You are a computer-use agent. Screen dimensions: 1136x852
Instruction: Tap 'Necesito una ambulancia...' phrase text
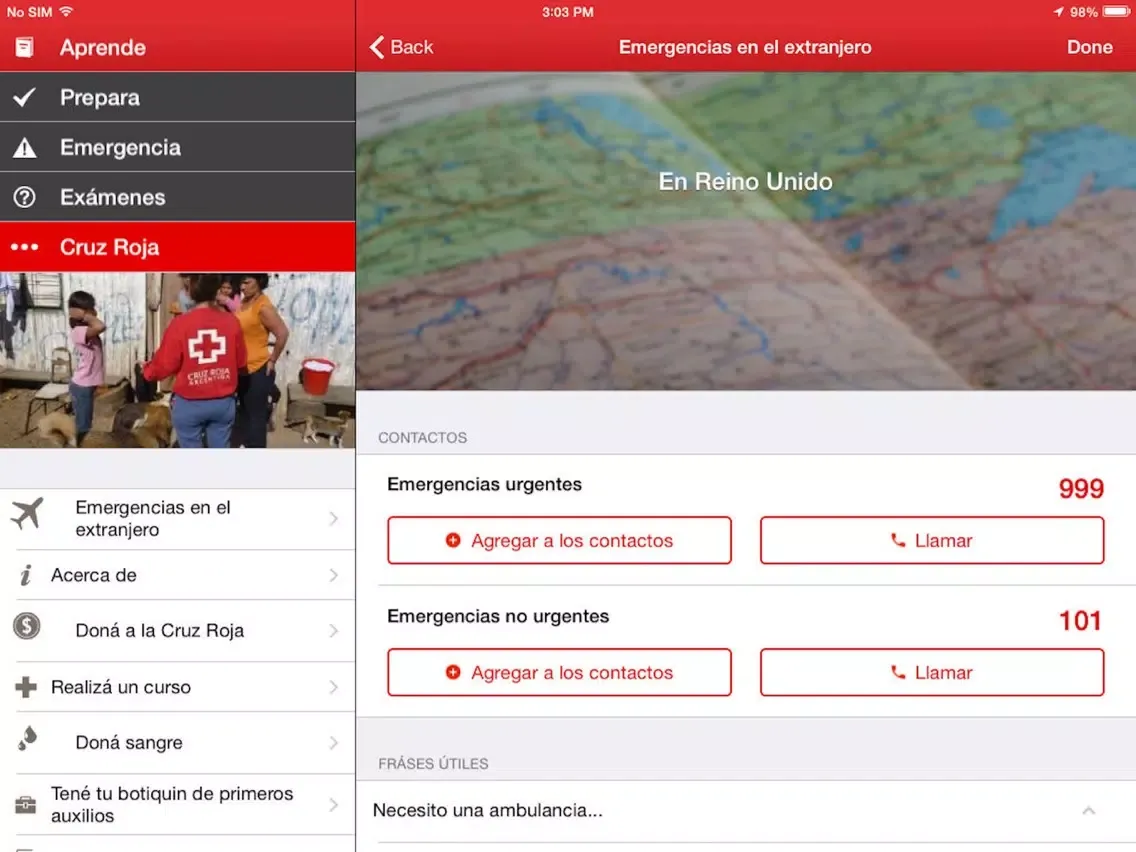[488, 811]
